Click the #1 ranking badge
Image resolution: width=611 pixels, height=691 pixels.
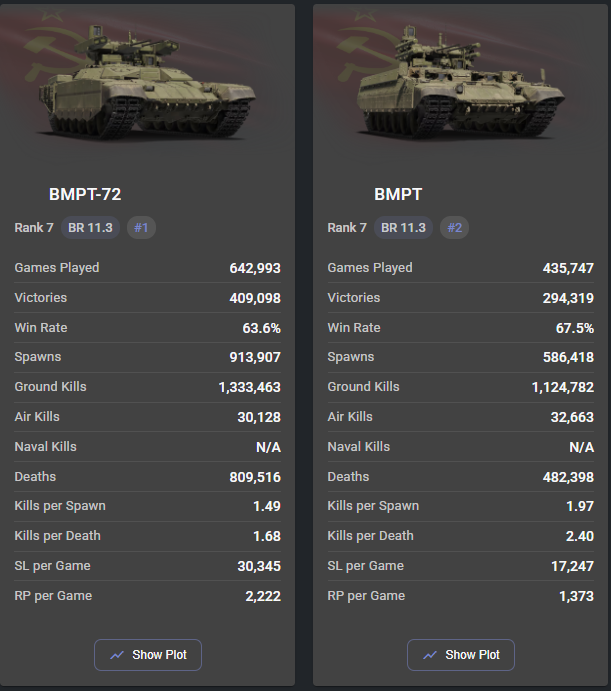[141, 228]
